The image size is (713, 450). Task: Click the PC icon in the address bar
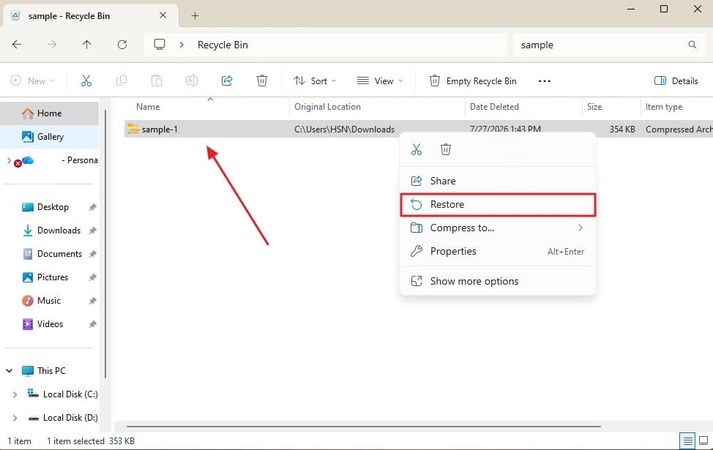160,45
